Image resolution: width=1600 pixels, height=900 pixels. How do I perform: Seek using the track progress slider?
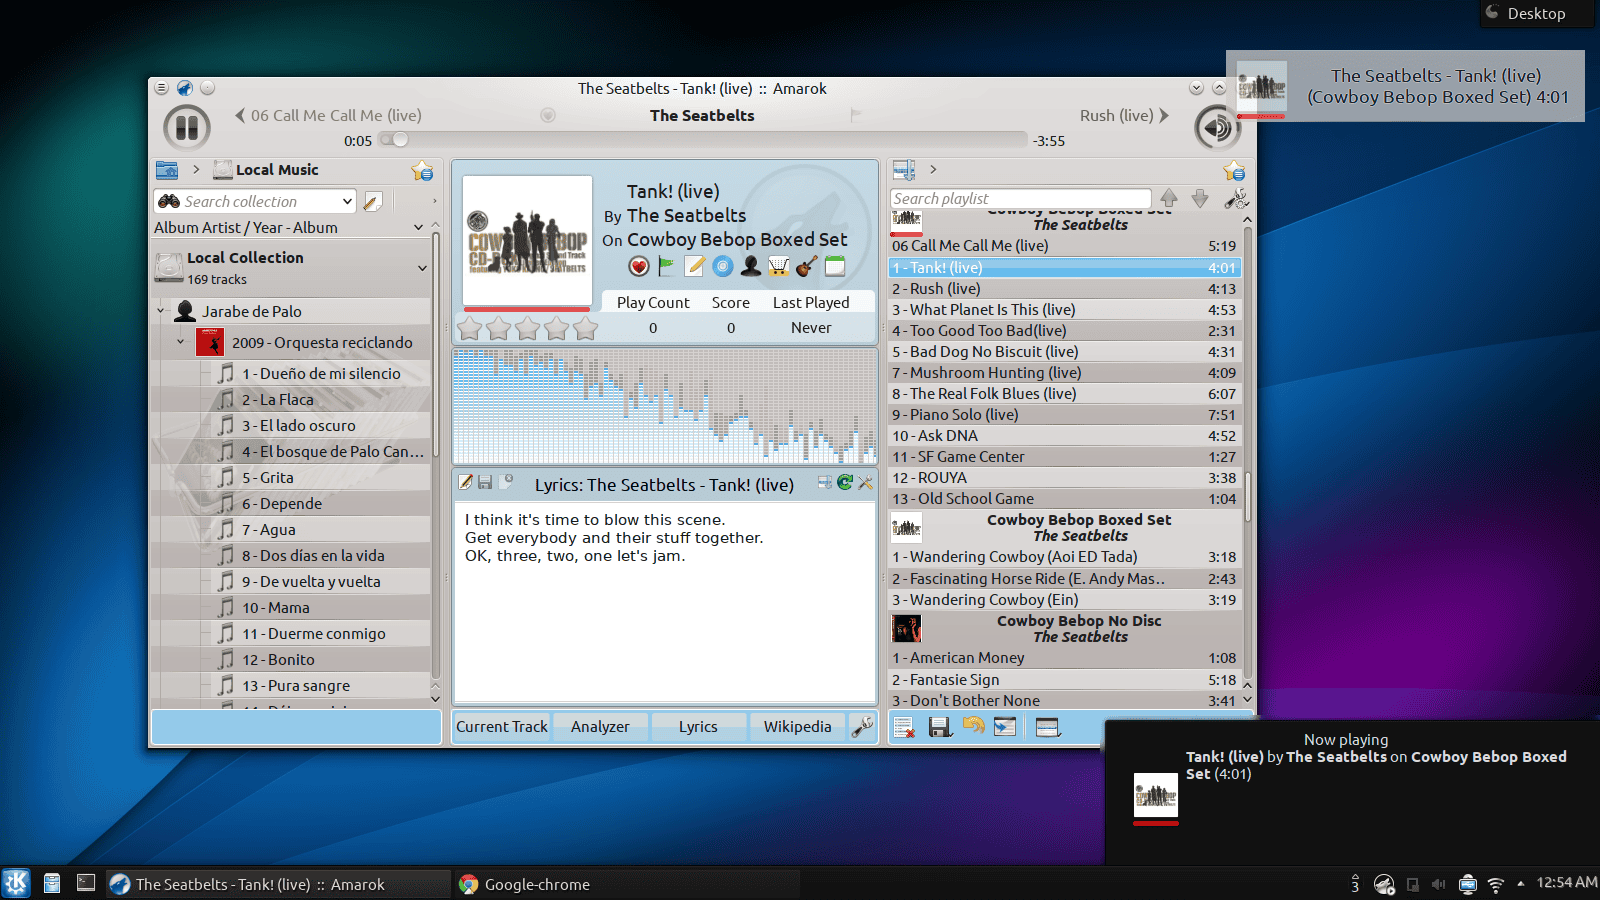coord(702,140)
